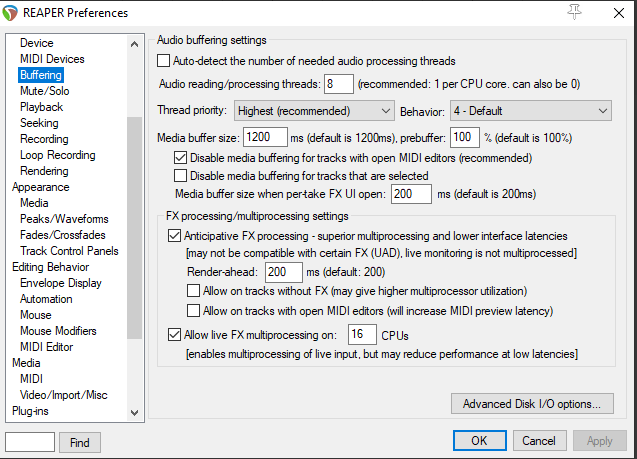The height and width of the screenshot is (459, 637).
Task: Click the Media buffer size field
Action: pos(265,137)
